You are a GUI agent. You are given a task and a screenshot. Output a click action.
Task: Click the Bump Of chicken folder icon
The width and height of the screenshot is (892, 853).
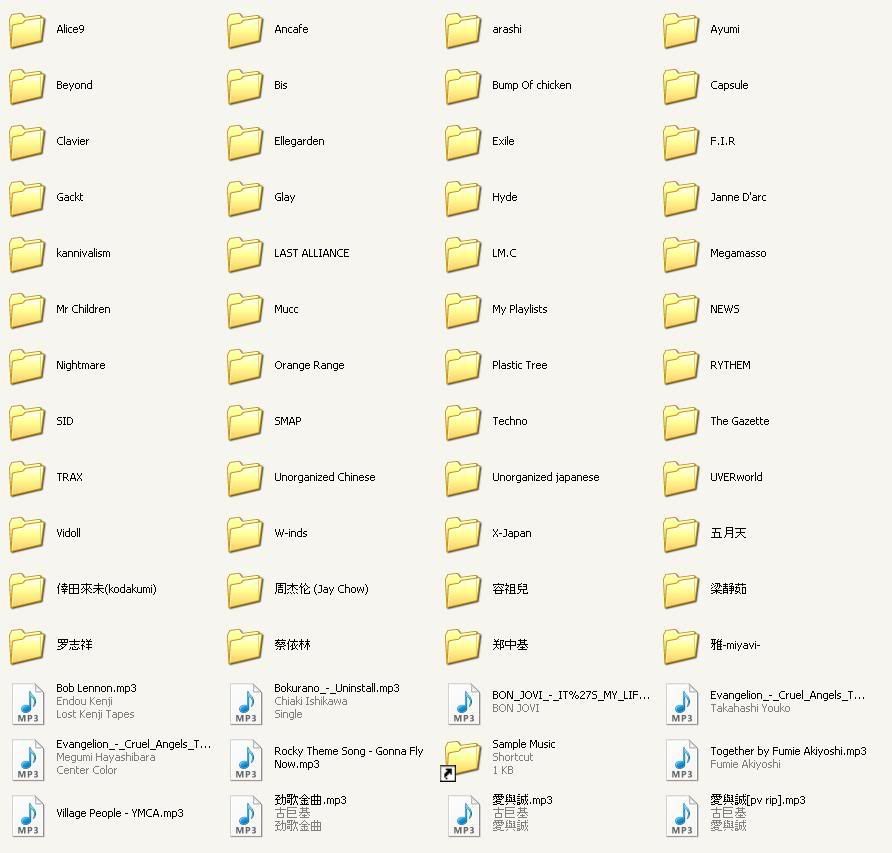pos(462,86)
